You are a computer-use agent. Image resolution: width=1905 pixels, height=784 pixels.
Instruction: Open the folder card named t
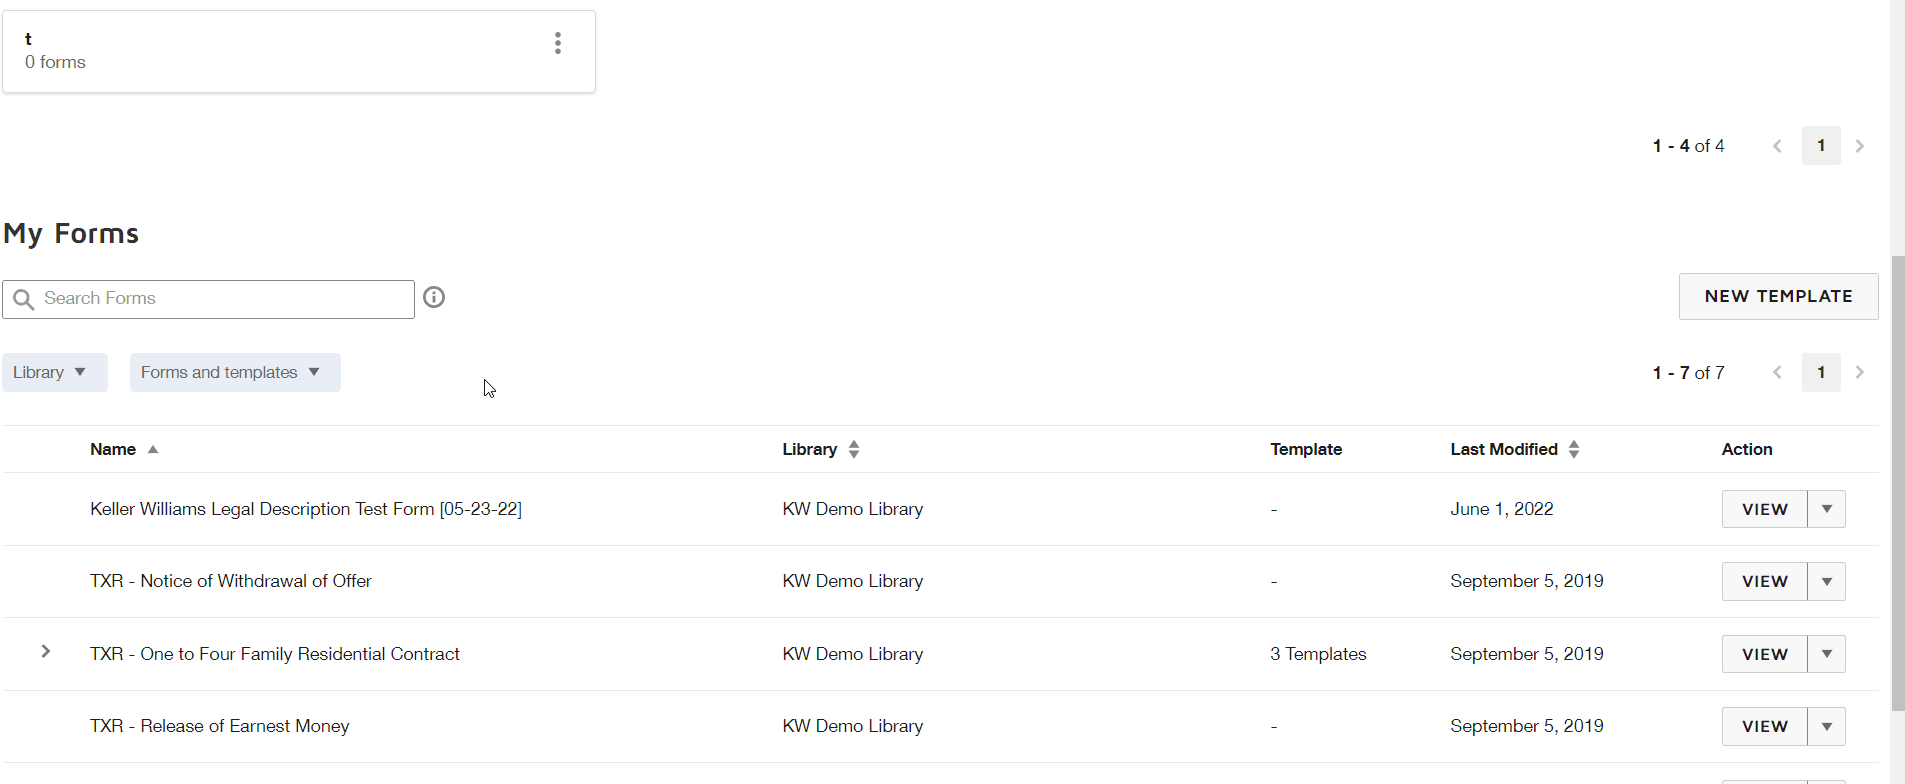point(298,51)
